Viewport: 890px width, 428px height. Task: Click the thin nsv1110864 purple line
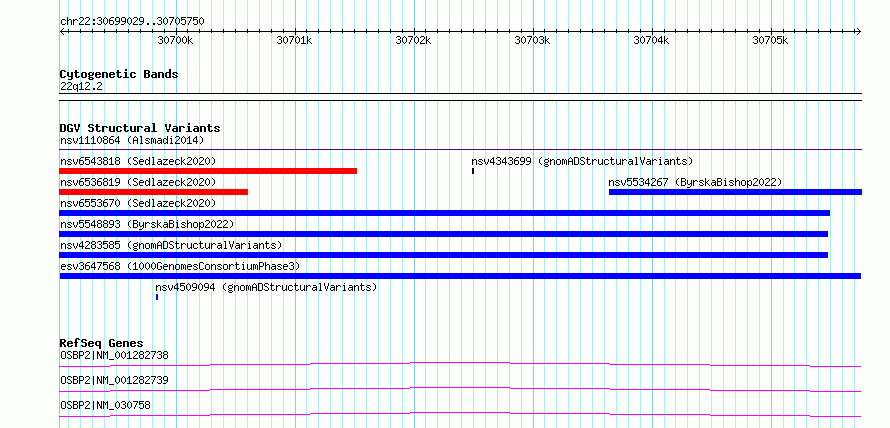(460, 150)
